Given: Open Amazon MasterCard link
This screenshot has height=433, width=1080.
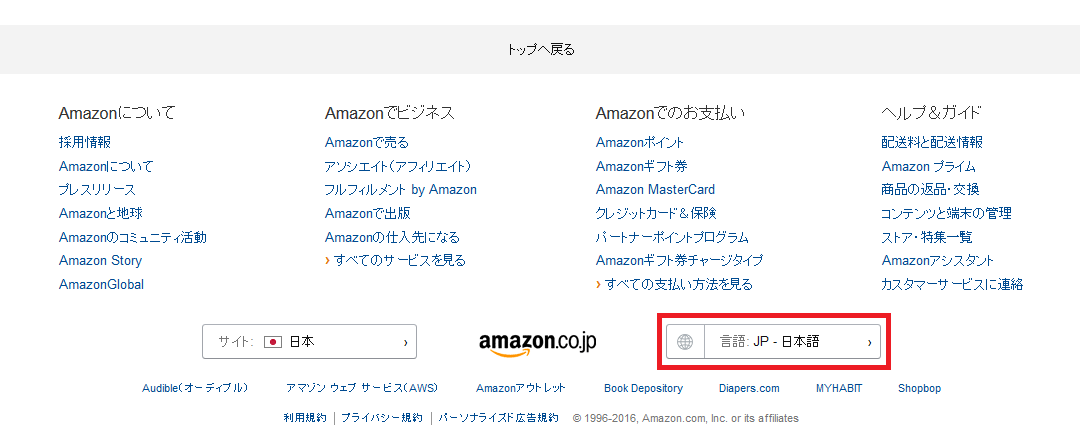Looking at the screenshot, I should click(x=655, y=190).
